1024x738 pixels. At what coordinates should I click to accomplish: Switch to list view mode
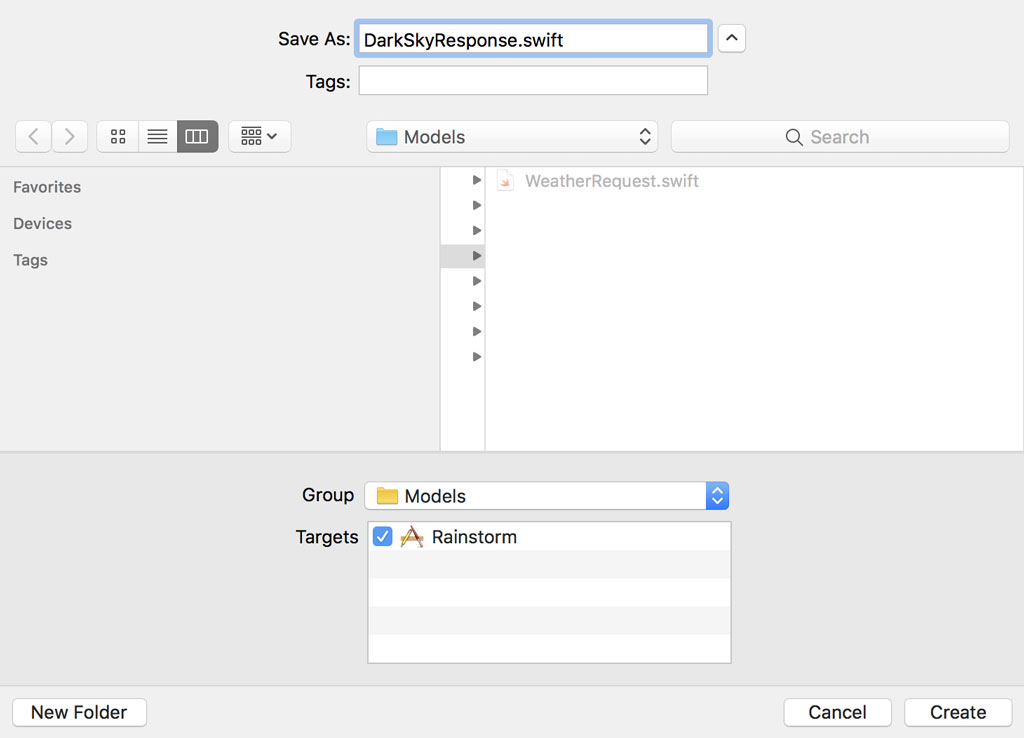pos(157,136)
